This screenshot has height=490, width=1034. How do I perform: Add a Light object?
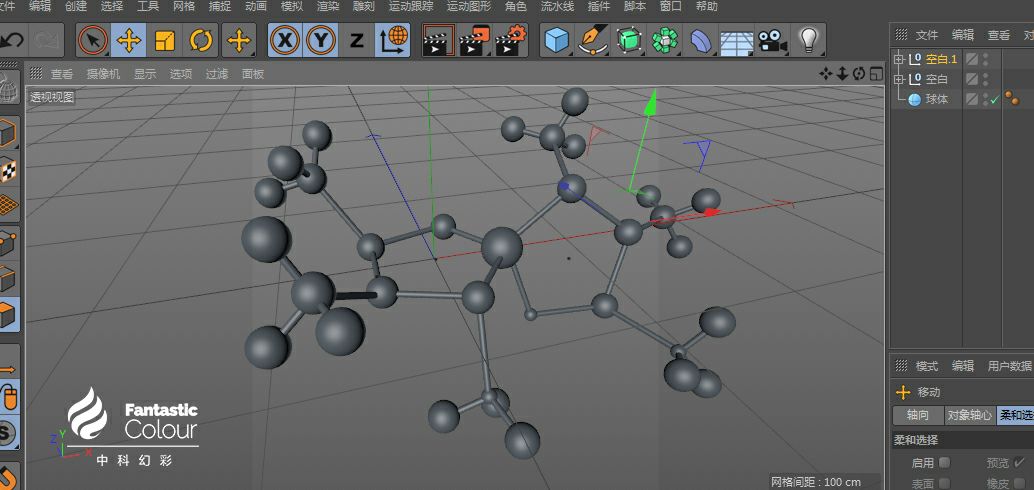[x=808, y=41]
